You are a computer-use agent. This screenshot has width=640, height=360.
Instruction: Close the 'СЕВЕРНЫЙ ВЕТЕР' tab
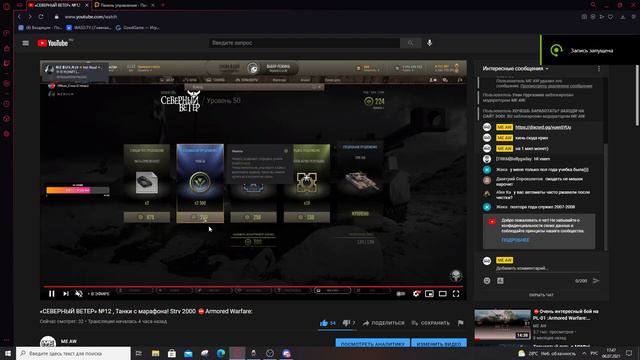point(87,5)
